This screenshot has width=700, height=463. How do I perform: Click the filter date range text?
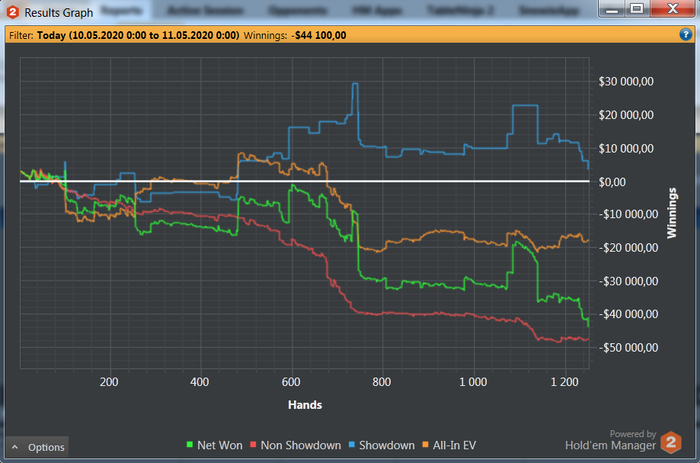(x=138, y=35)
